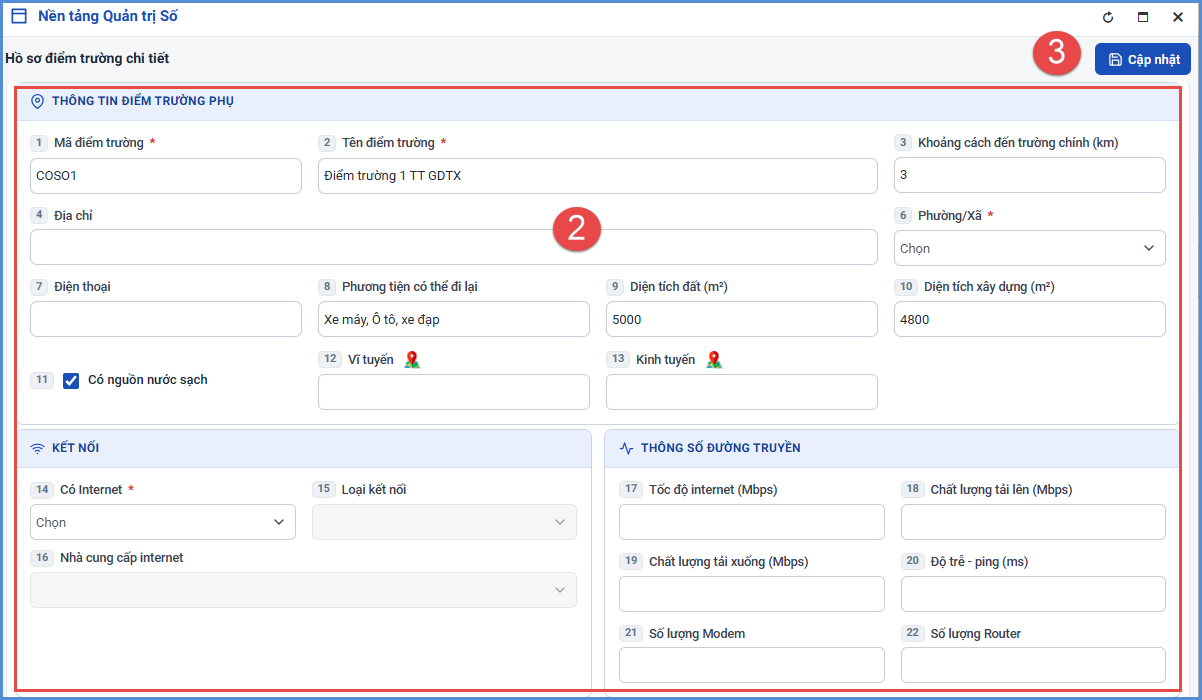Focus the Địa chỉ text field
The width and height of the screenshot is (1202, 700).
point(454,247)
